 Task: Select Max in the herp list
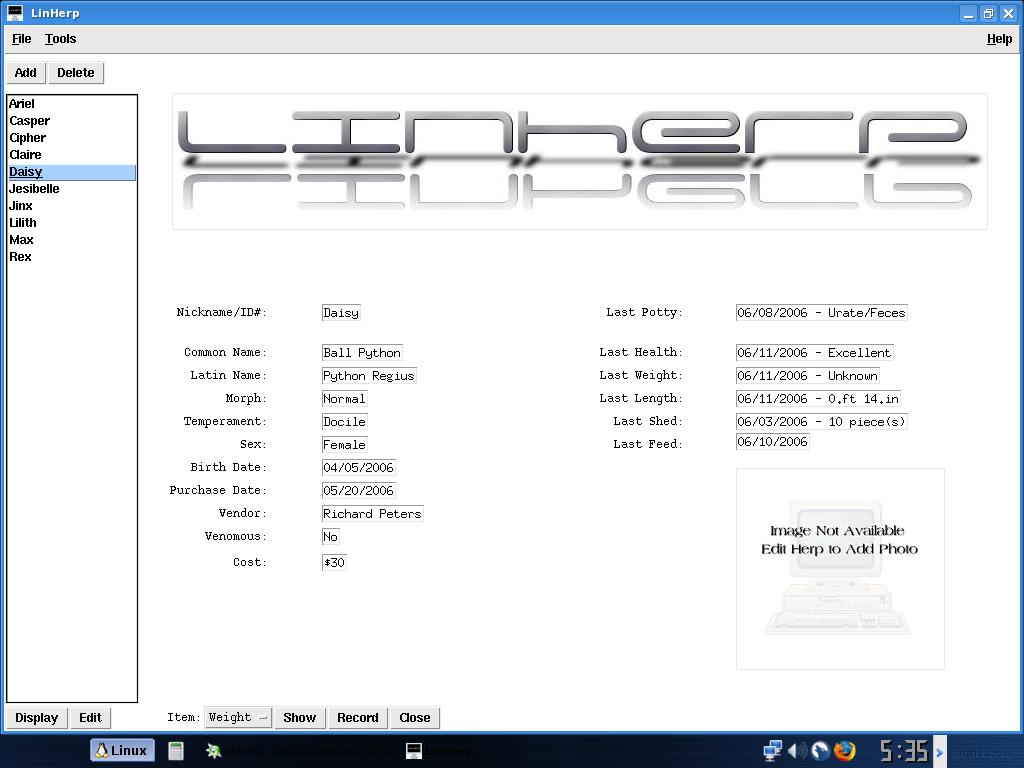click(x=71, y=240)
